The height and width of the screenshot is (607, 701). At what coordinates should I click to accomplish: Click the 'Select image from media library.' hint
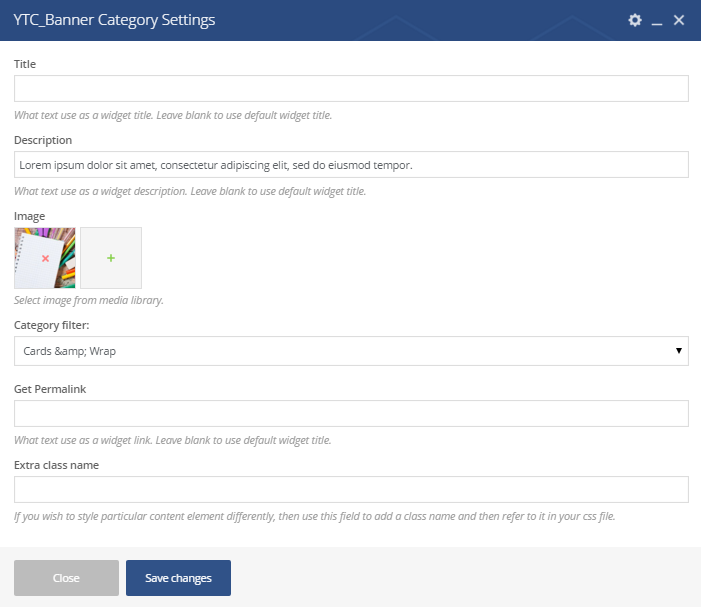(x=89, y=300)
